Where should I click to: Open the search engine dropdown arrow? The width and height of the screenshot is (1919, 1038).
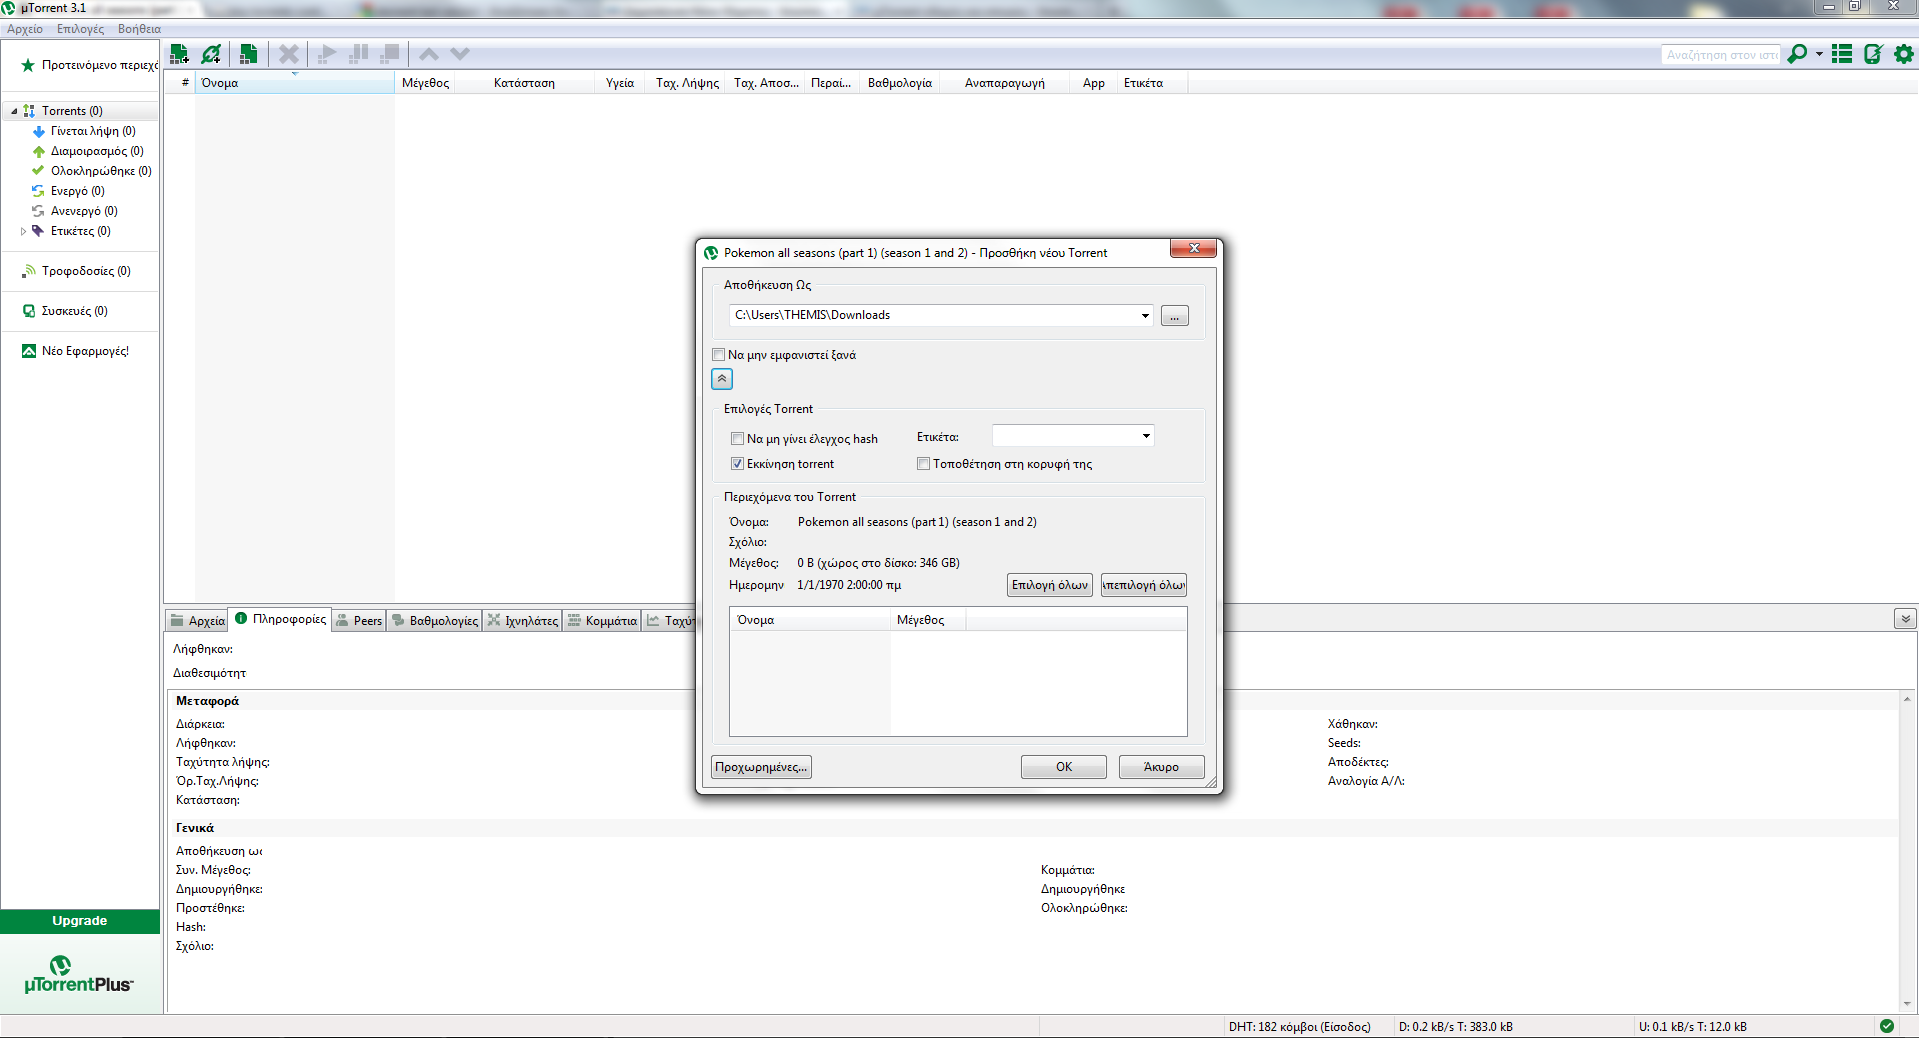point(1819,54)
